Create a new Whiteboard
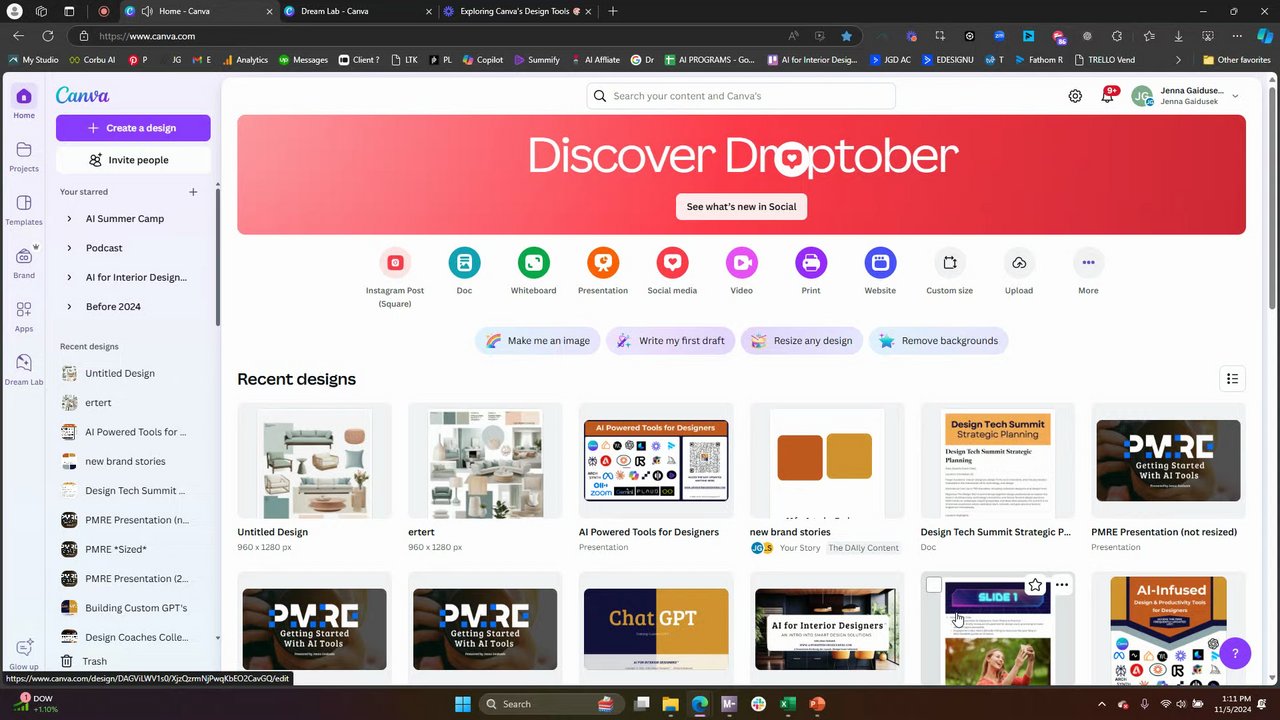Screen dimensions: 1280x720 [x=534, y=263]
